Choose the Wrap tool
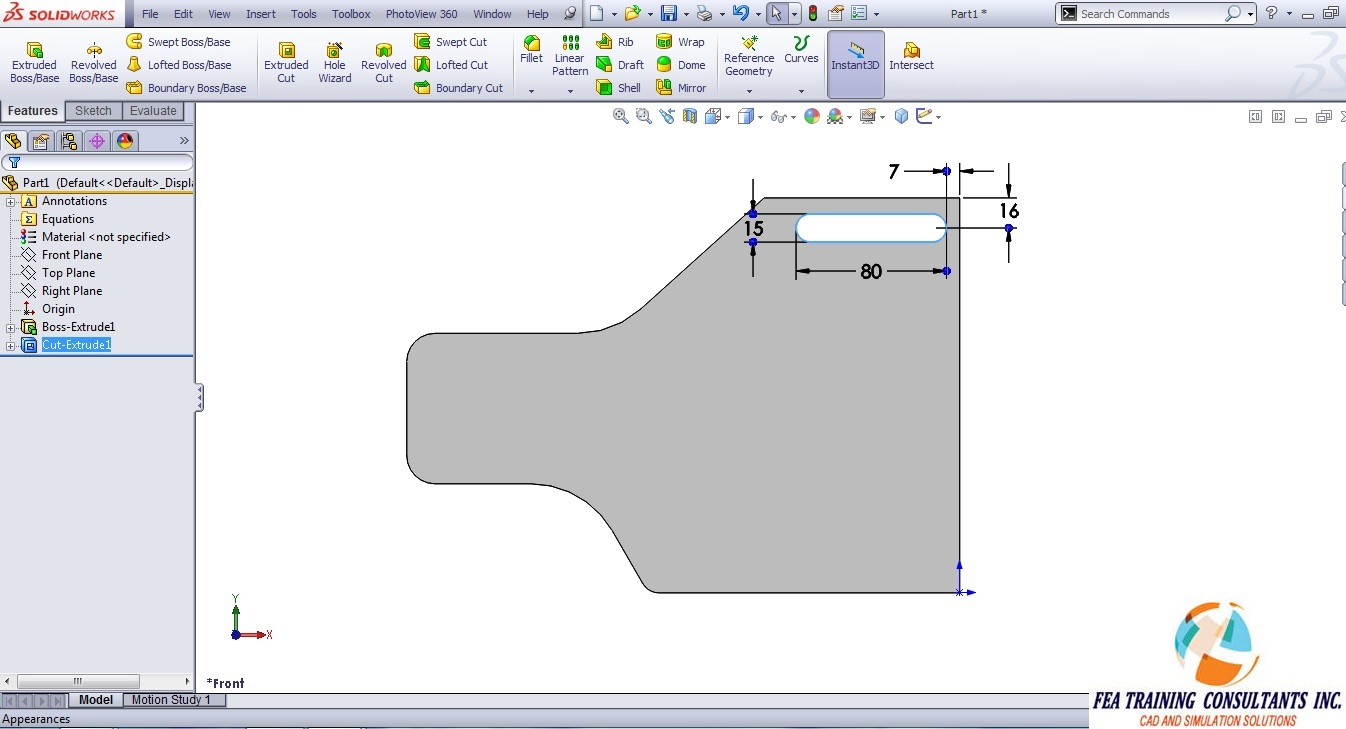This screenshot has height=729, width=1346. tap(680, 42)
